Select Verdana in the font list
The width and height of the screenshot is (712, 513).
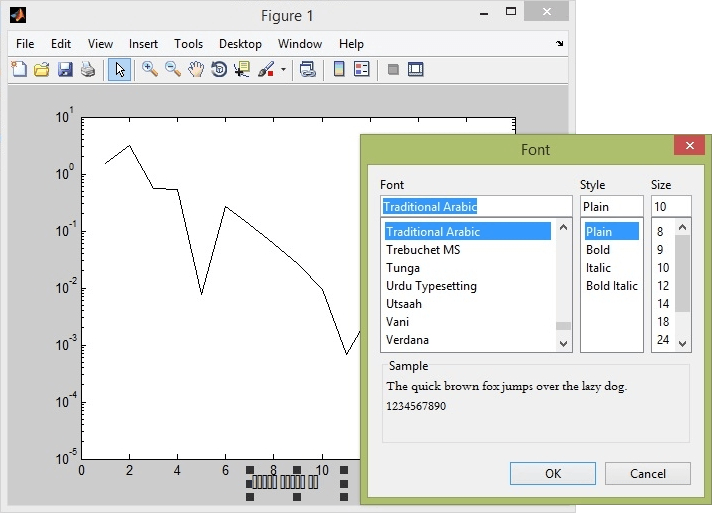pyautogui.click(x=468, y=340)
